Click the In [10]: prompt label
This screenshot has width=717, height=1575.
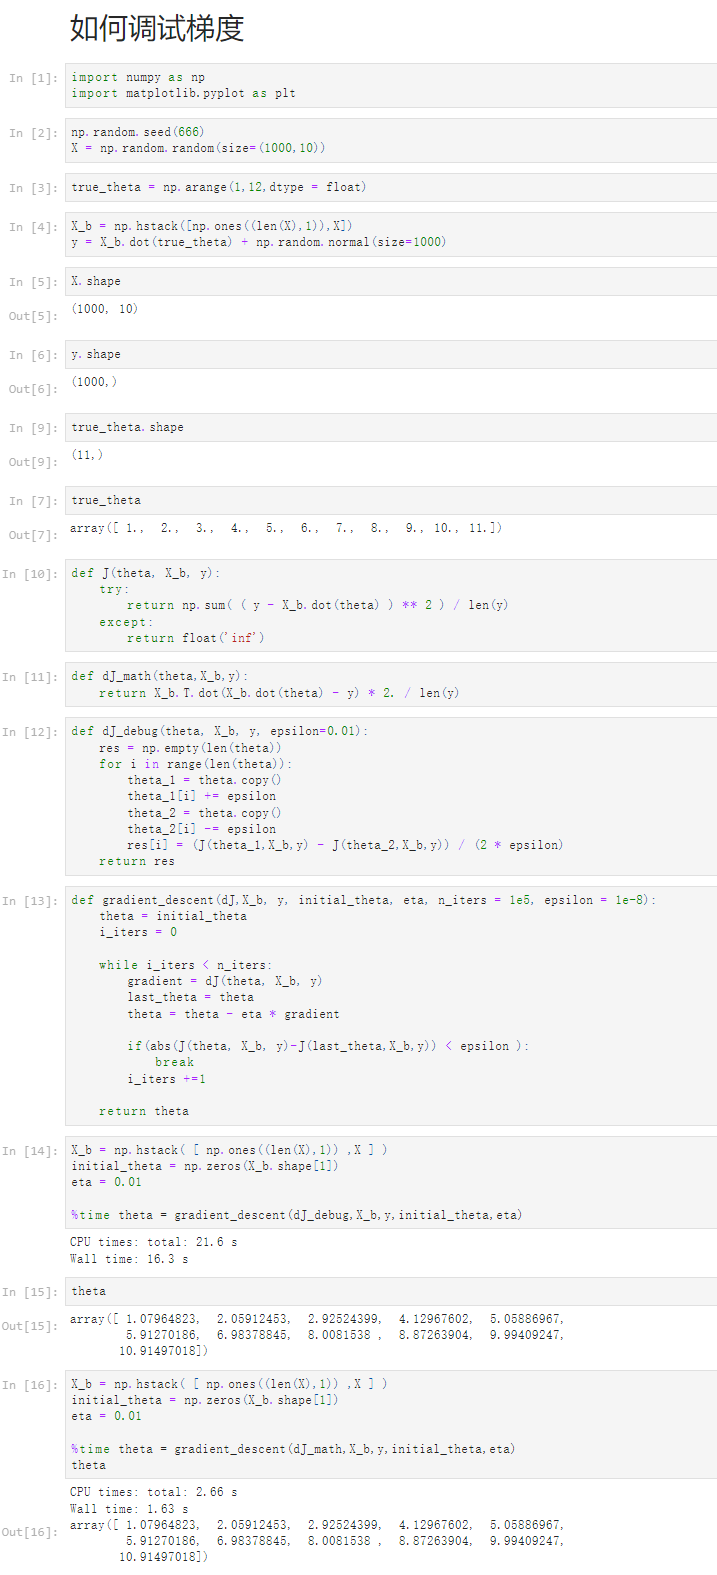(x=30, y=574)
